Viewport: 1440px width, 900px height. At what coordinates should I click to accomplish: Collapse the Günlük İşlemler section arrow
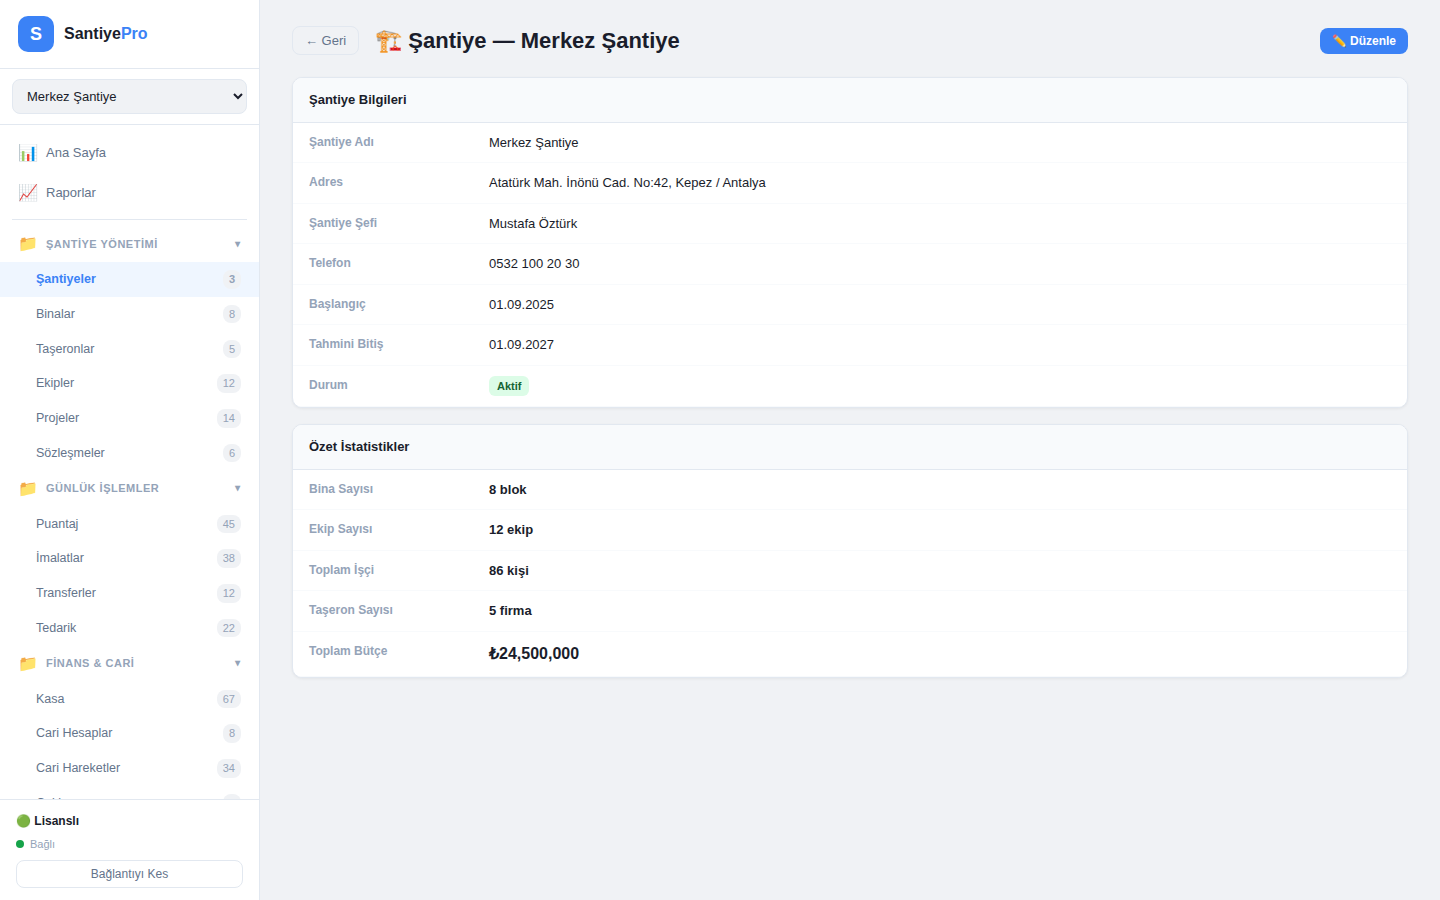(237, 489)
